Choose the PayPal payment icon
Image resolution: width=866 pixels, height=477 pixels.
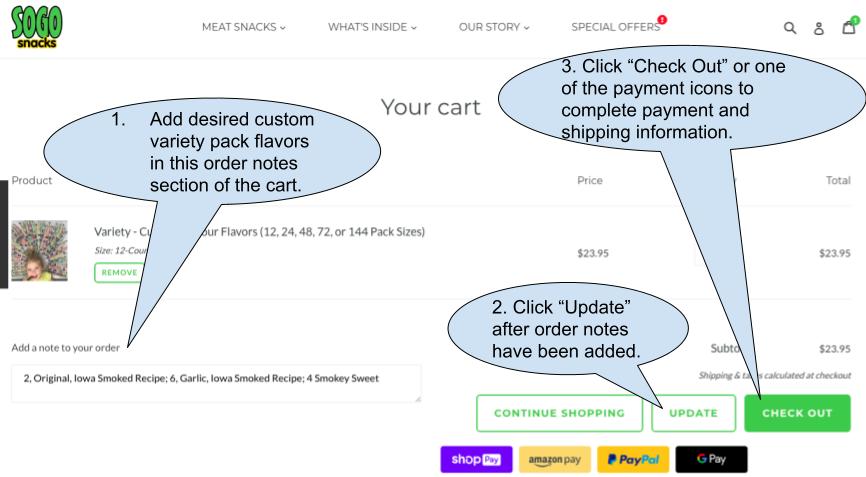[x=633, y=459]
